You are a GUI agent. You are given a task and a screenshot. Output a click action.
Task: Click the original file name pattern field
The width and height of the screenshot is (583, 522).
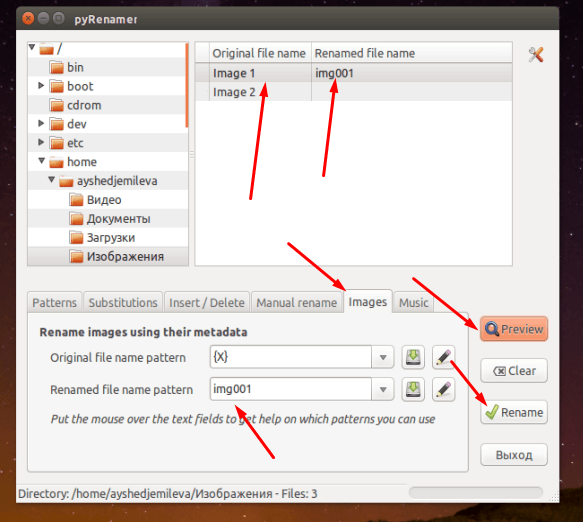tap(291, 357)
